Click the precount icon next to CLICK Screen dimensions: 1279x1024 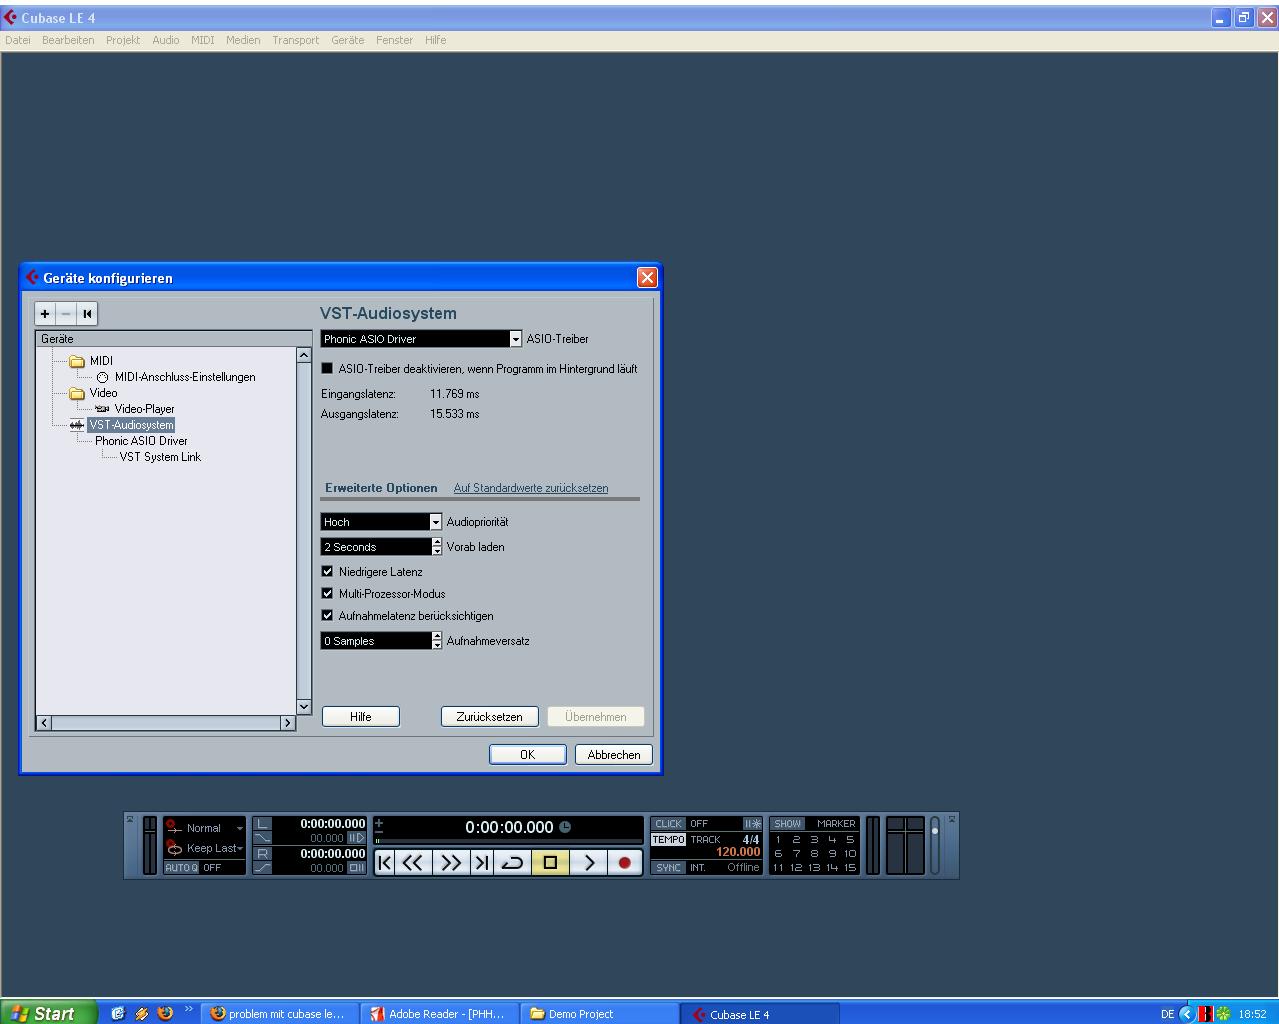752,824
